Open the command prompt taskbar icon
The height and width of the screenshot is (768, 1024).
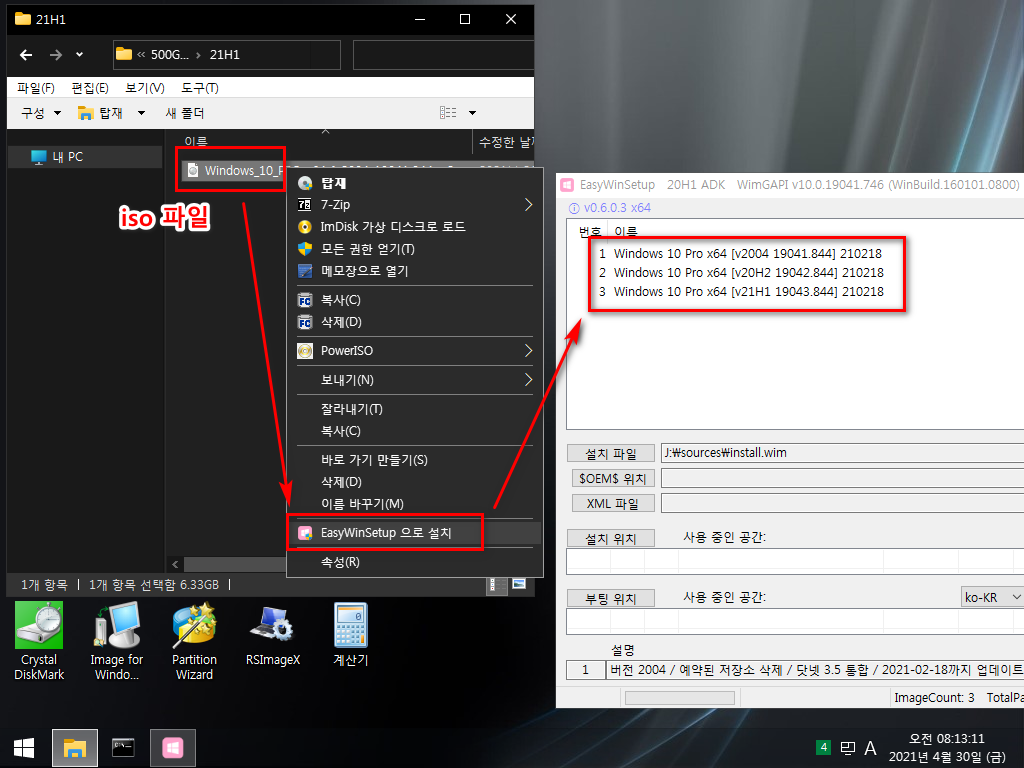point(123,748)
